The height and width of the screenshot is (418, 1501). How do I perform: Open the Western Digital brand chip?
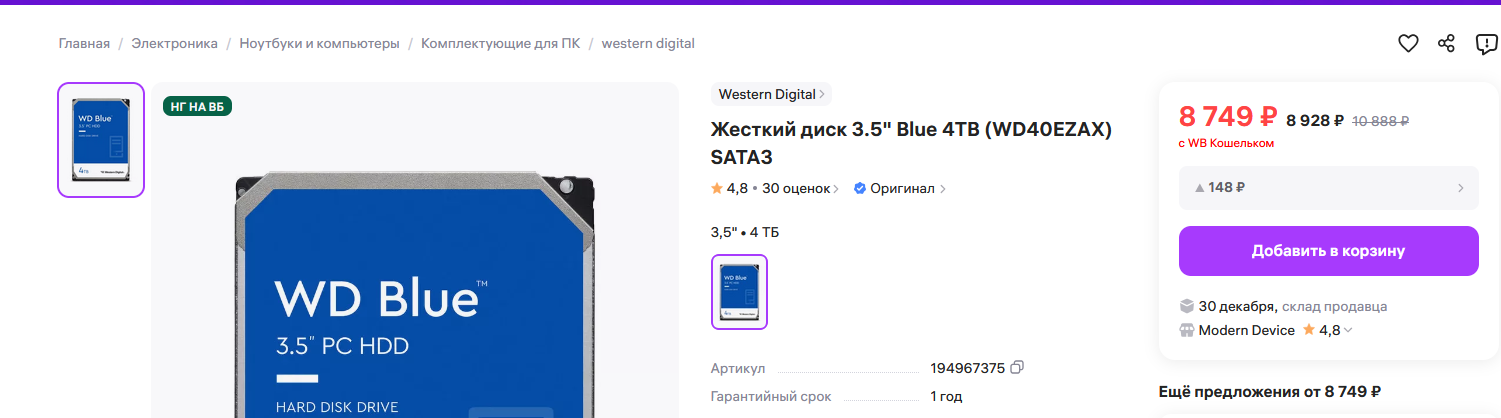[x=771, y=94]
